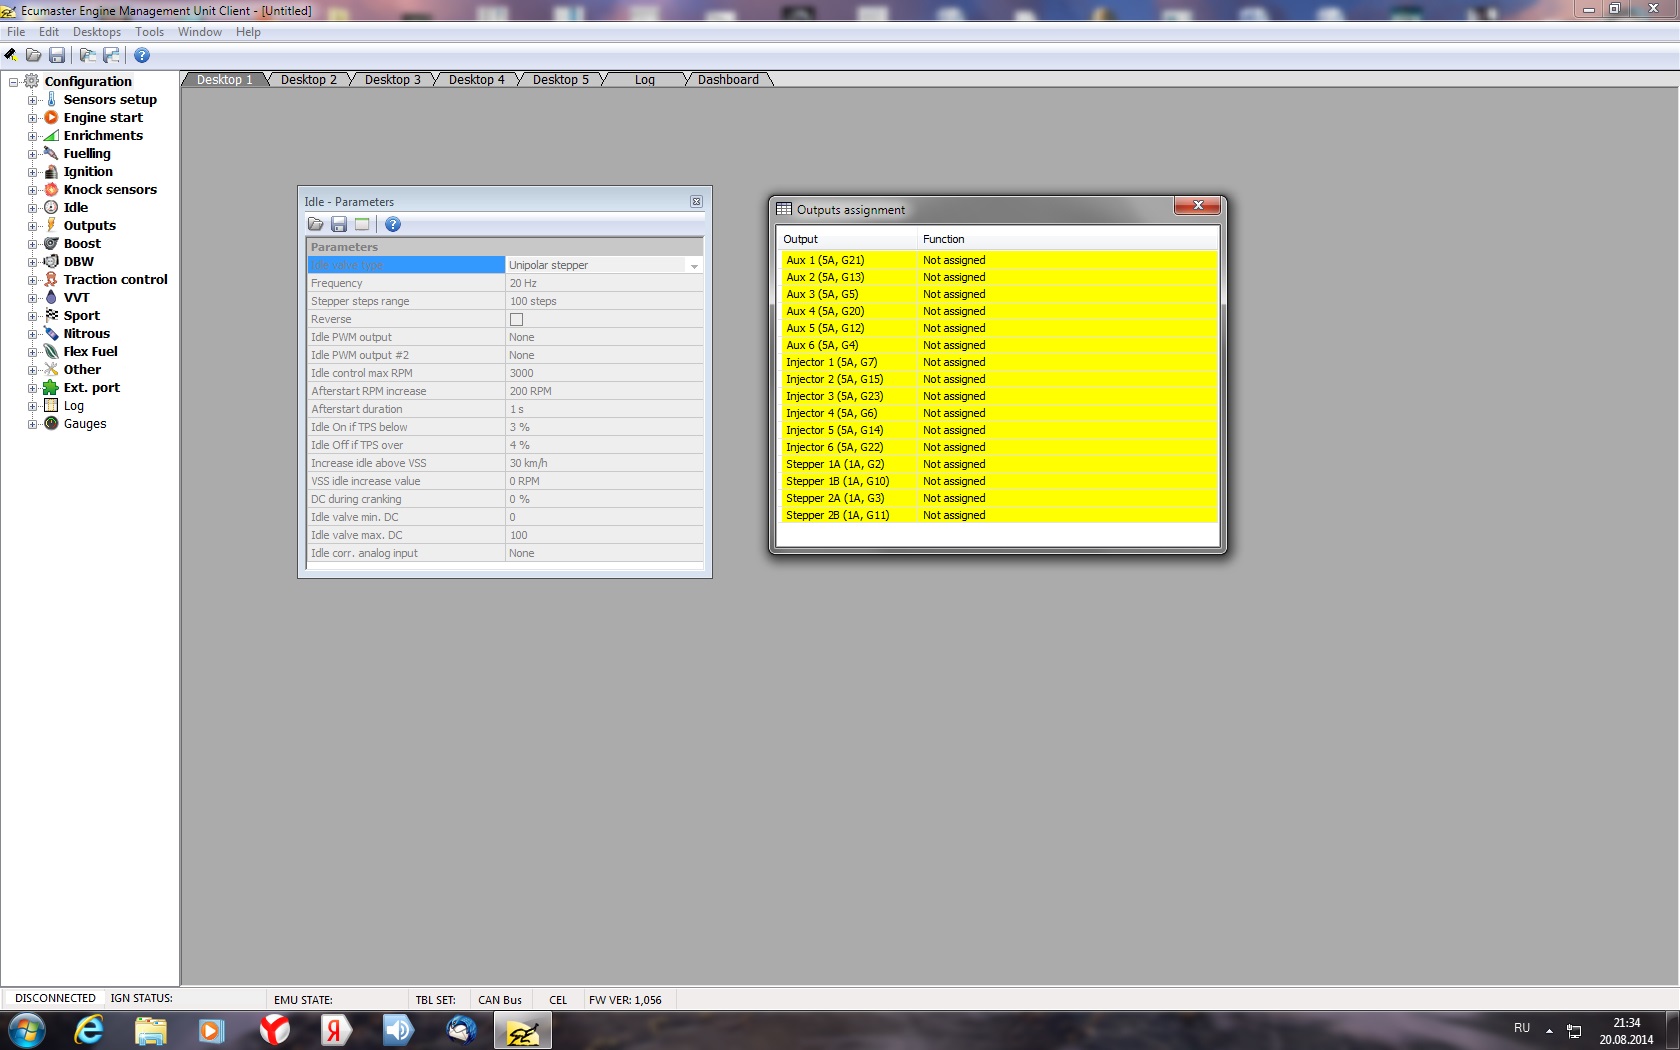Click the blue help icon in main toolbar
This screenshot has height=1050, width=1680.
pyautogui.click(x=142, y=55)
